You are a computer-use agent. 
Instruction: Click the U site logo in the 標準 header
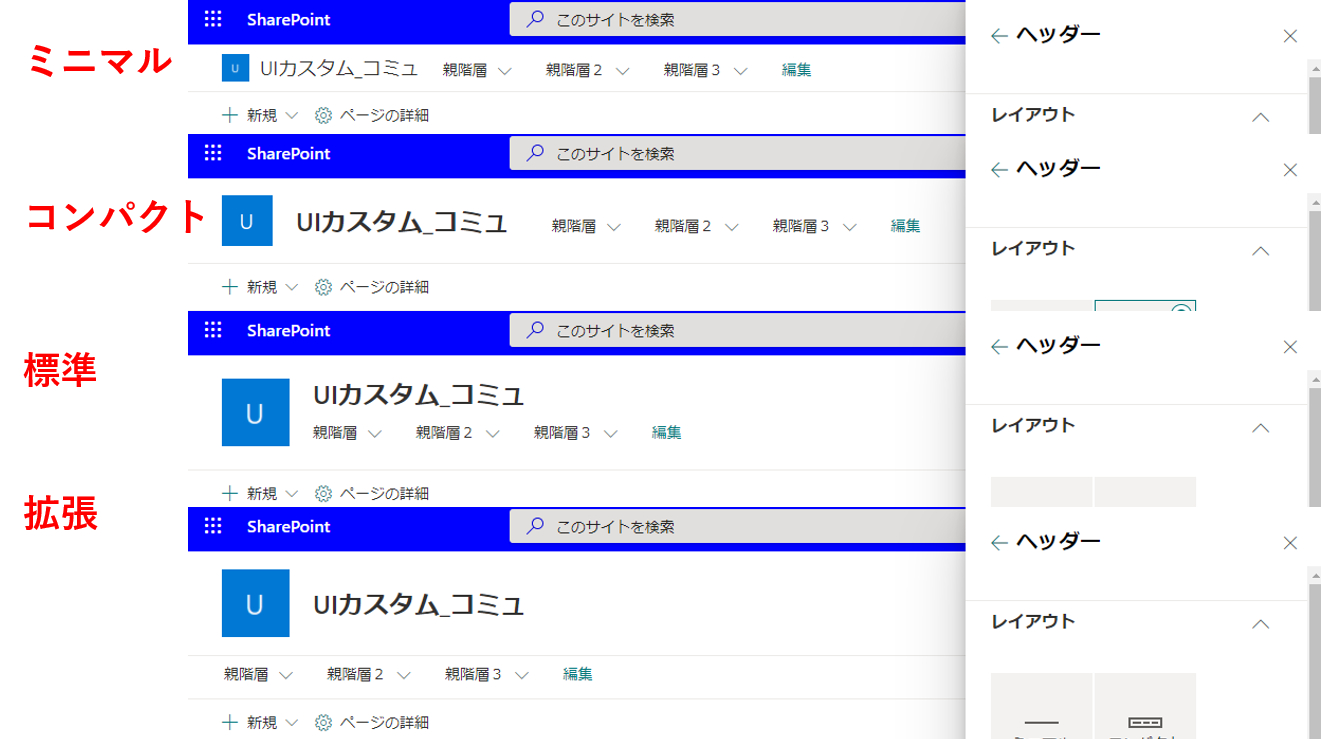click(x=256, y=412)
